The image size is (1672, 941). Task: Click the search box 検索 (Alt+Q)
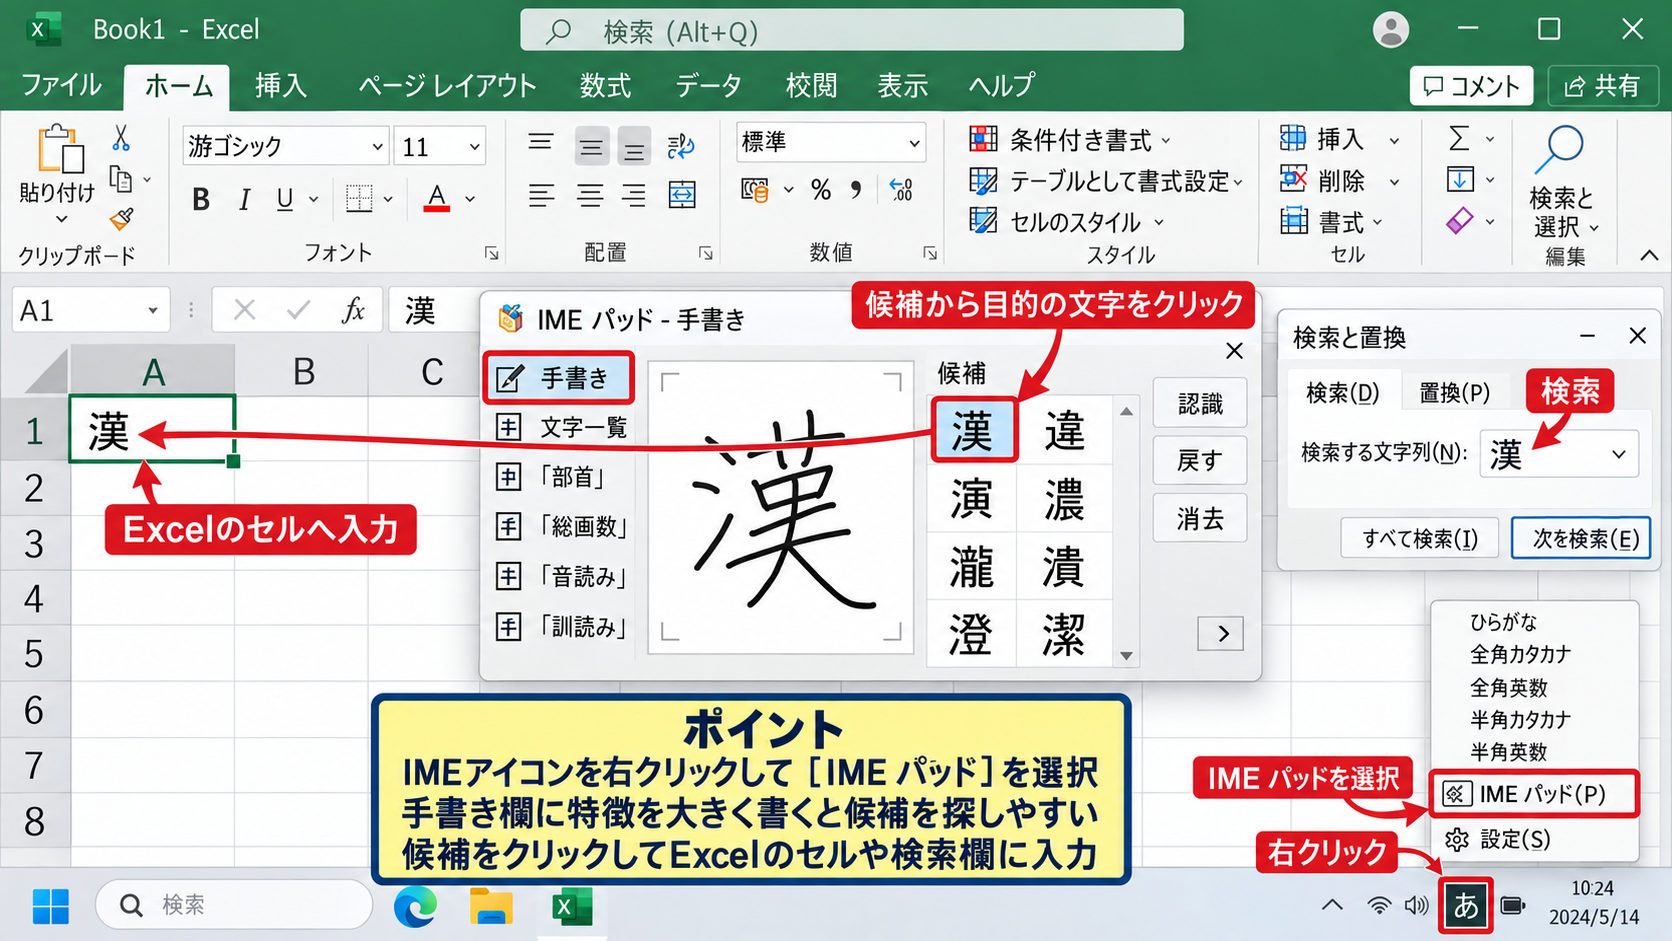(851, 31)
